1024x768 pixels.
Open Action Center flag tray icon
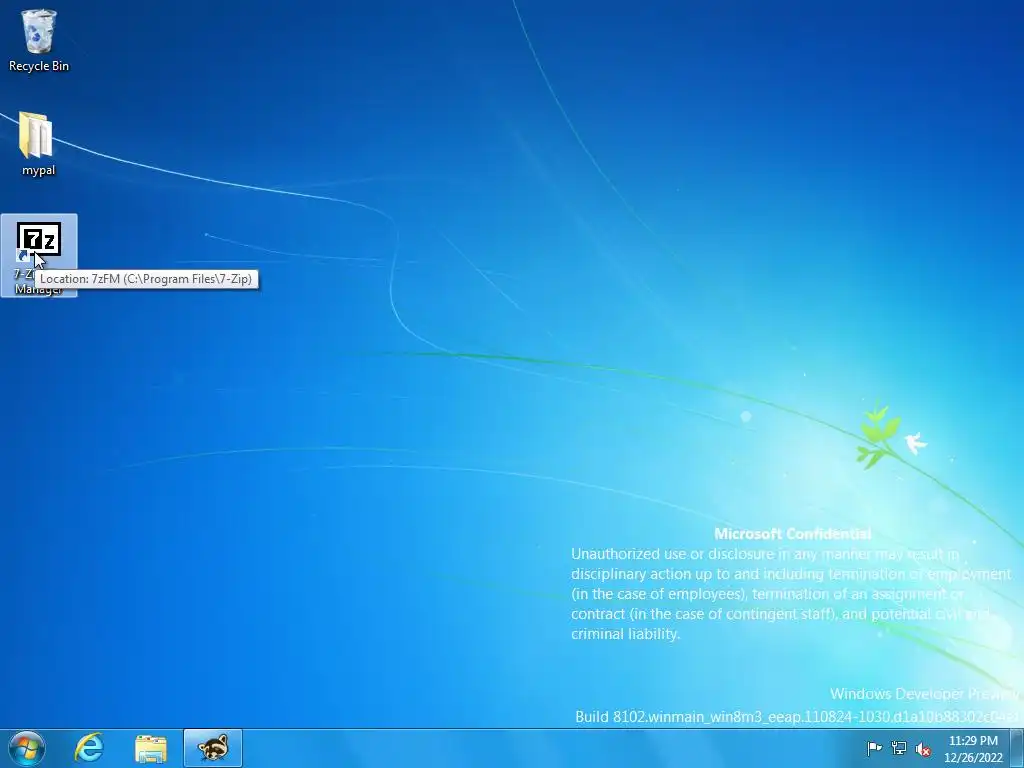click(x=874, y=748)
